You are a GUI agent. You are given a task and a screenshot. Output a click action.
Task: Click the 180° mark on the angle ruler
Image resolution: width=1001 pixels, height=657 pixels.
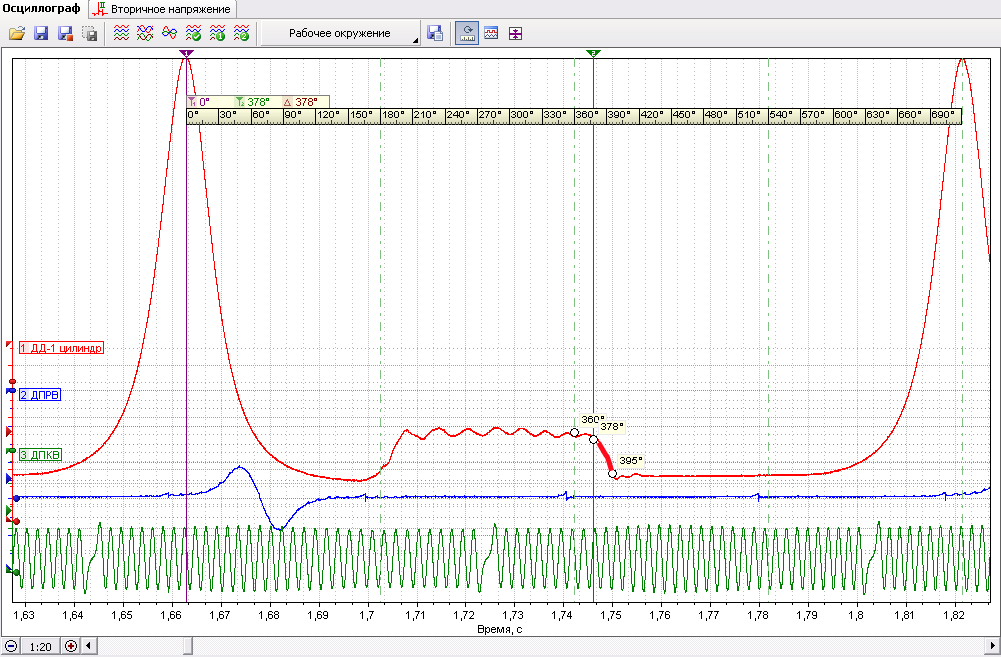coord(393,115)
